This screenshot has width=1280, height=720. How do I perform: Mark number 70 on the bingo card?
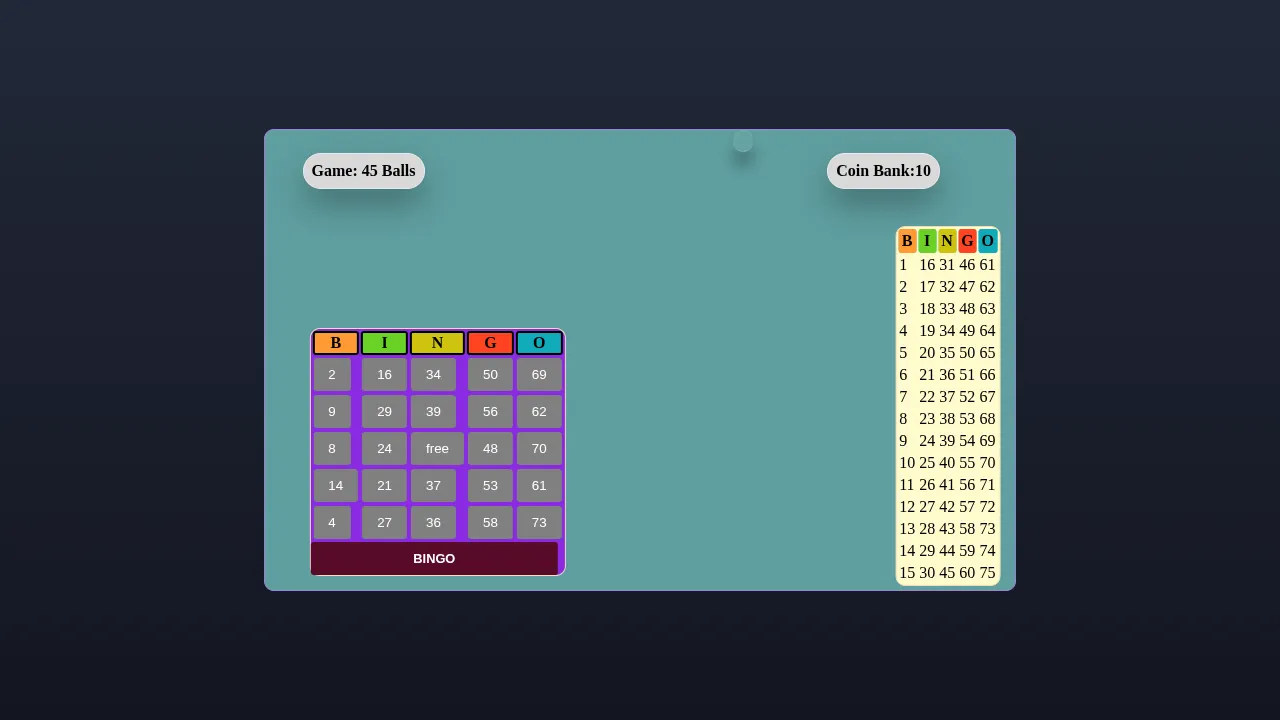click(x=539, y=449)
